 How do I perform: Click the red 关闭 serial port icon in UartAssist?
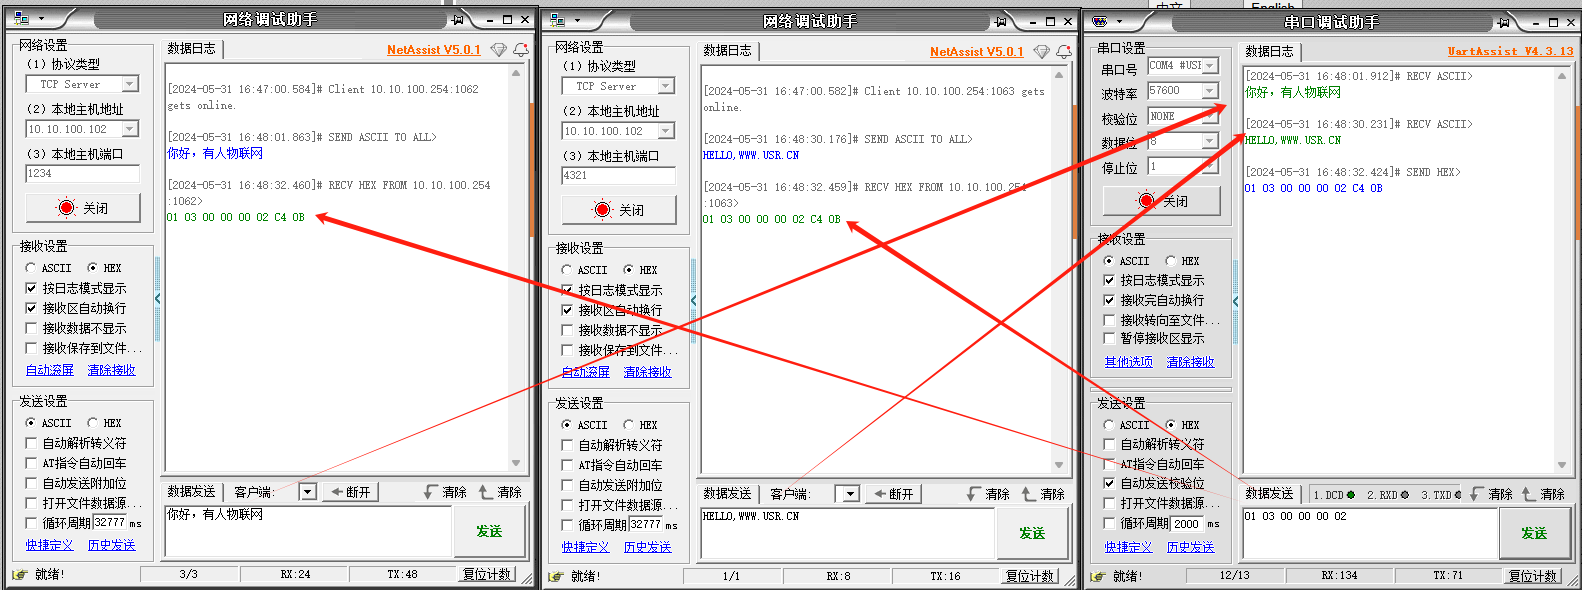tap(1146, 201)
